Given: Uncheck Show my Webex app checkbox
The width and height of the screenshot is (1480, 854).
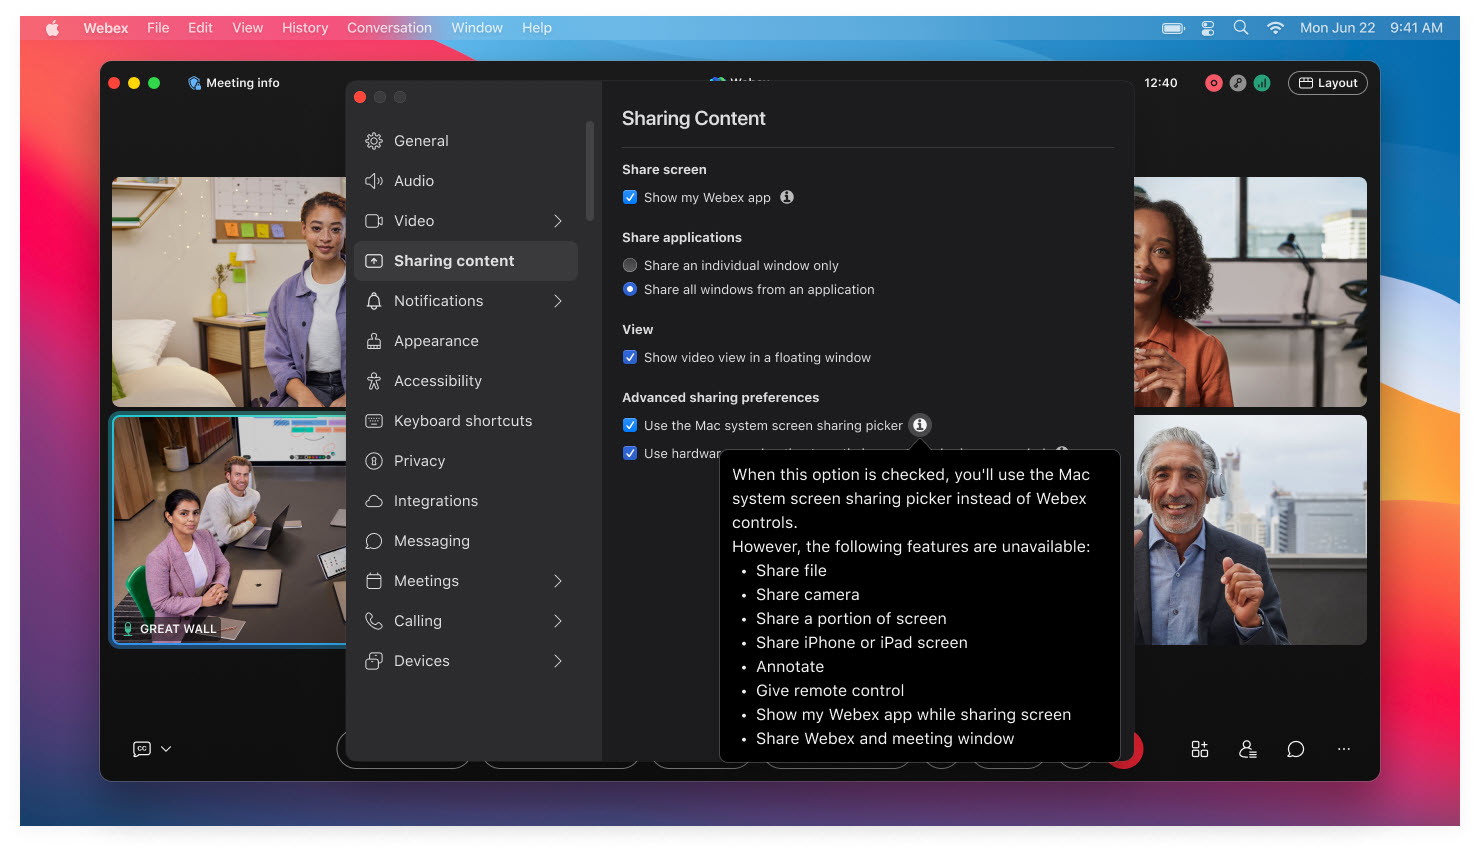Looking at the screenshot, I should click(630, 197).
